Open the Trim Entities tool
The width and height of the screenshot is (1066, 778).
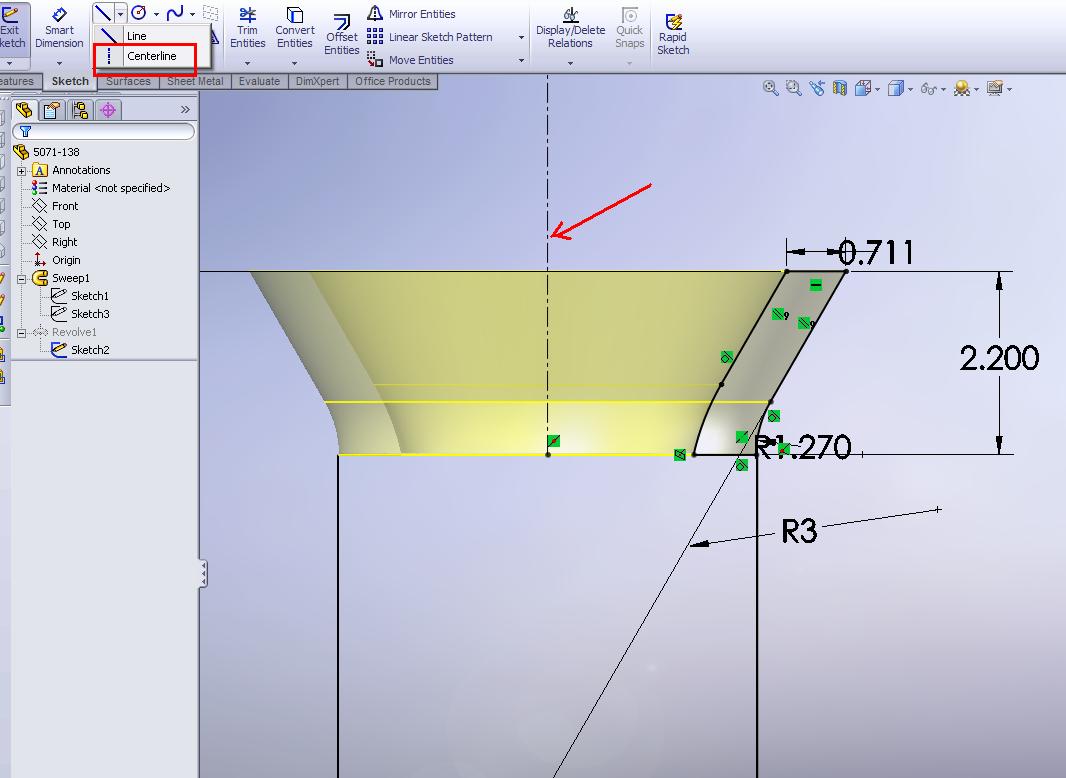pos(247,29)
